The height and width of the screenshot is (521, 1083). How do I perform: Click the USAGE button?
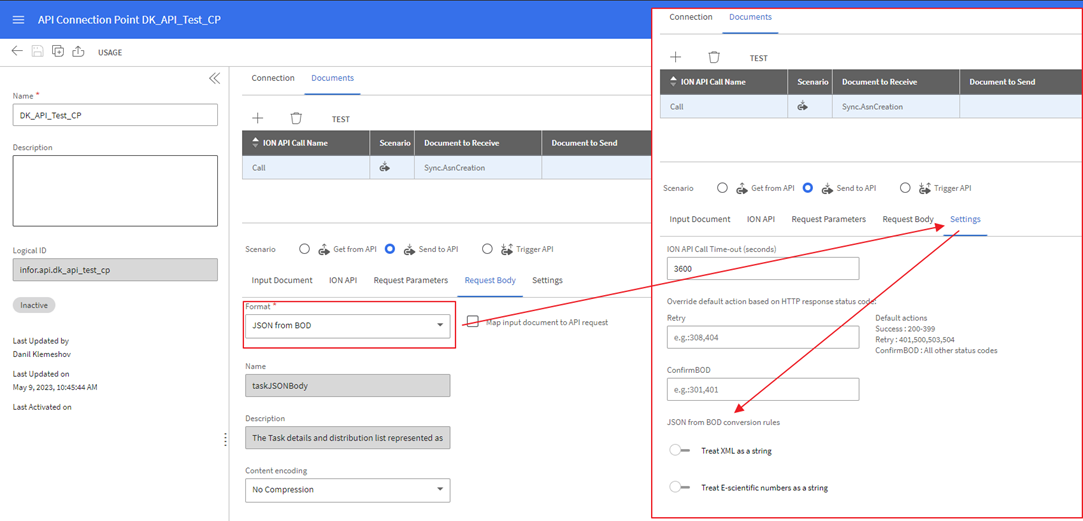tap(110, 53)
